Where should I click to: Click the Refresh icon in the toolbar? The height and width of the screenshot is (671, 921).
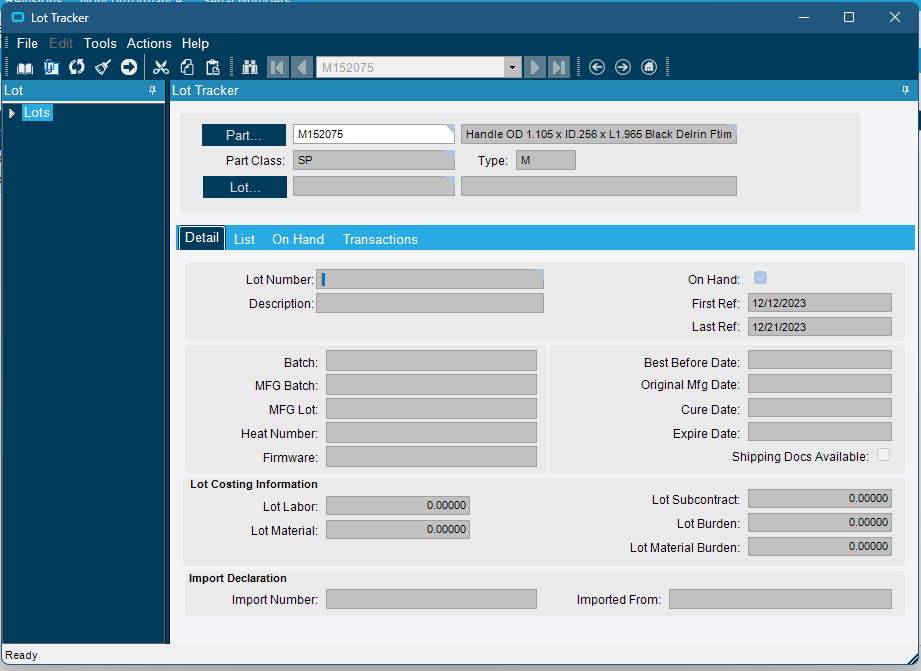pos(77,67)
